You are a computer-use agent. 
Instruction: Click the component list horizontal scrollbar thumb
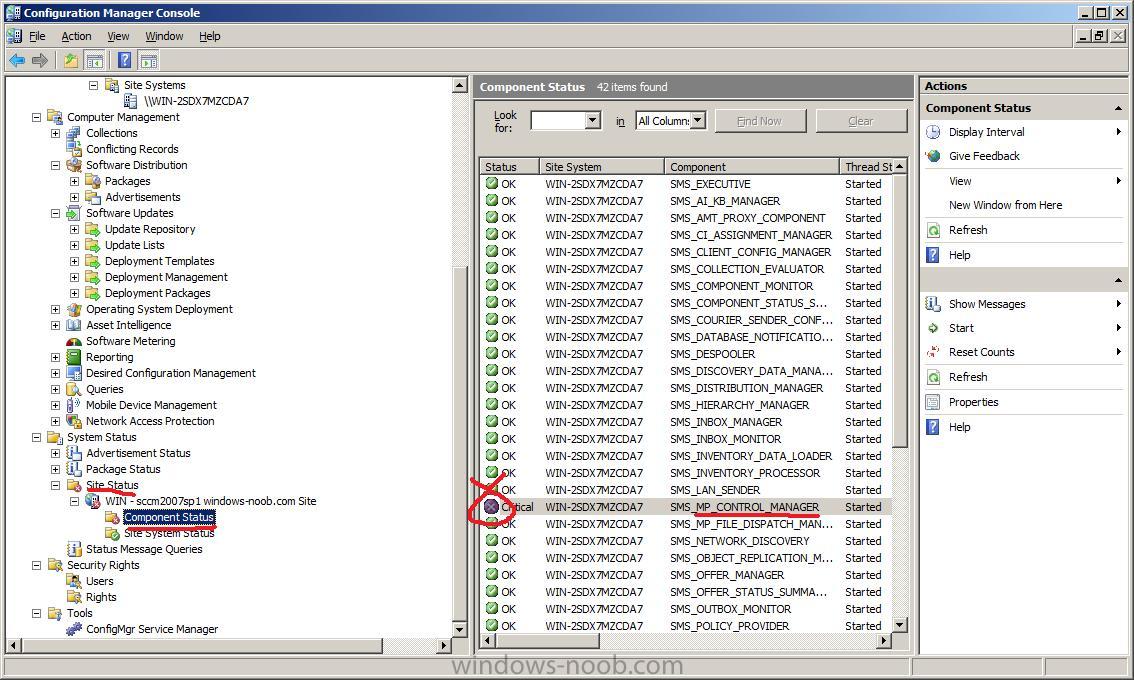(x=547, y=641)
